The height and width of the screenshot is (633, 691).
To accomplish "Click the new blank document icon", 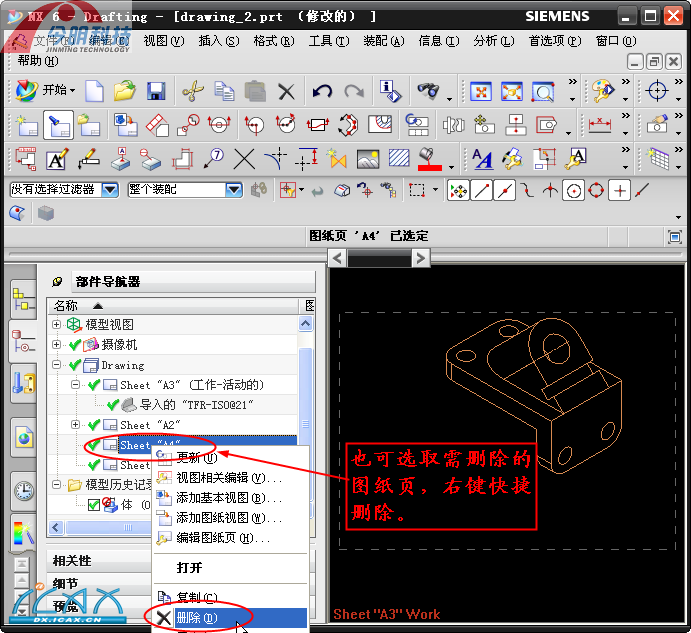I will pos(94,92).
